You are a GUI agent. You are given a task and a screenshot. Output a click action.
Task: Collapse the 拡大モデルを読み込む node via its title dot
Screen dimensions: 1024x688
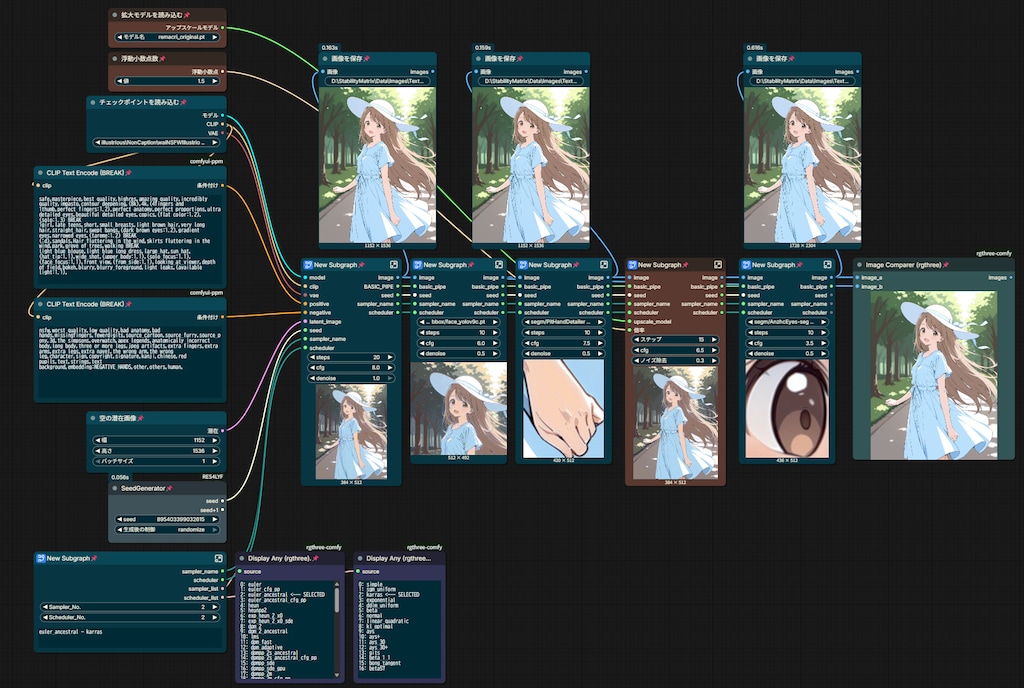(x=115, y=14)
